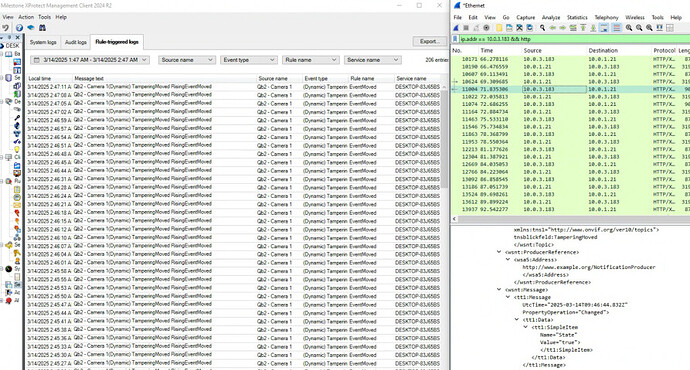This screenshot has height=370, width=690.
Task: Select the log entry at 2:47:11 AM
Action: pyautogui.click(x=233, y=87)
